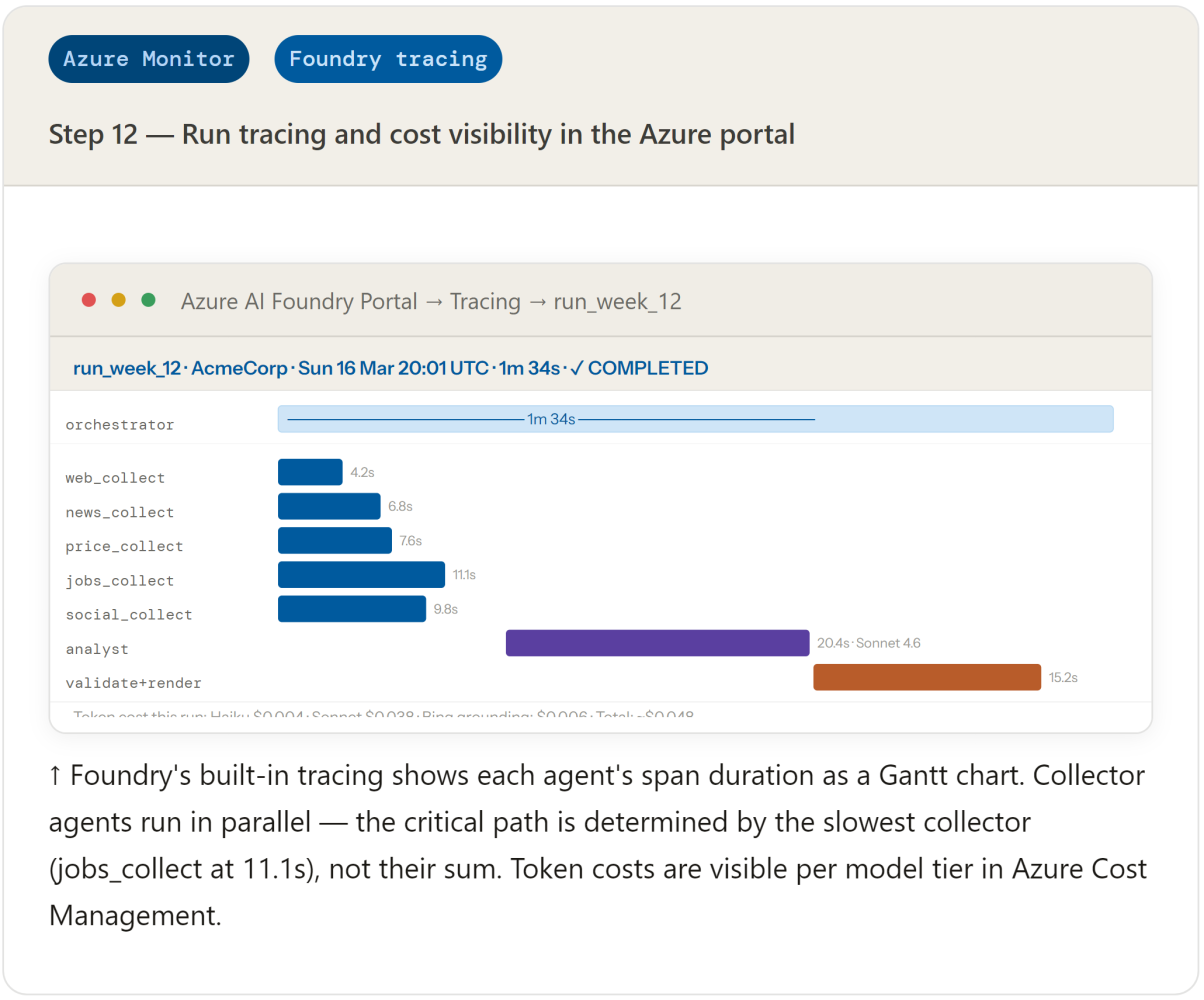The width and height of the screenshot is (1204, 1000).
Task: Click the 11.1s duration label
Action: (x=464, y=574)
